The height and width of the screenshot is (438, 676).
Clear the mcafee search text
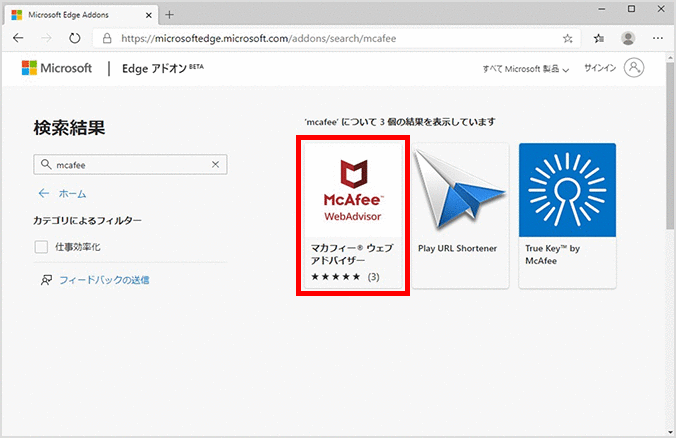pos(216,164)
